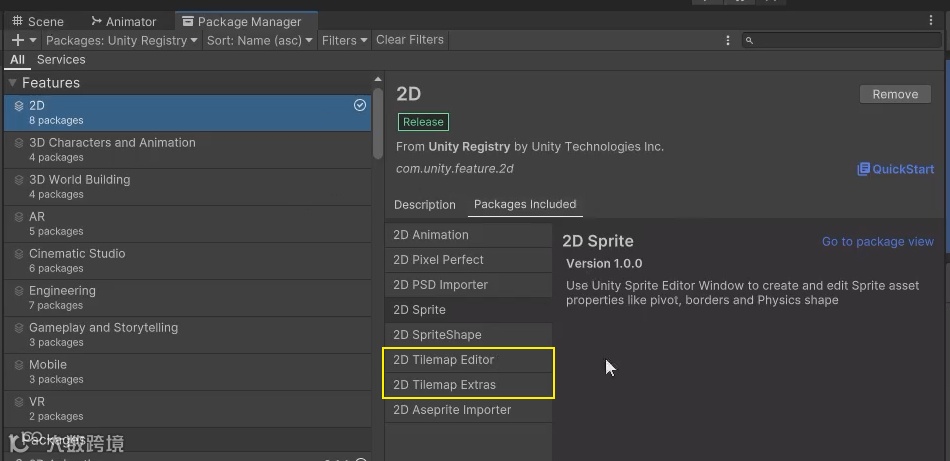Open the window options kebab menu at top right

coord(931,20)
